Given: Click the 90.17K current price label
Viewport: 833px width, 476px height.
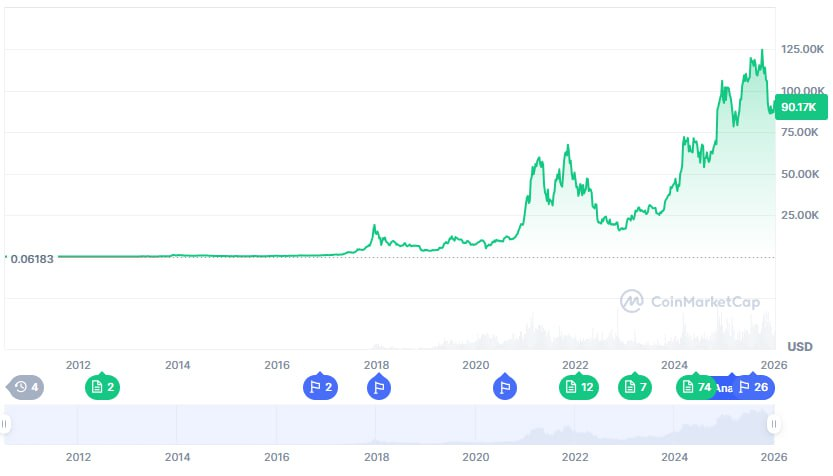Looking at the screenshot, I should click(x=798, y=107).
